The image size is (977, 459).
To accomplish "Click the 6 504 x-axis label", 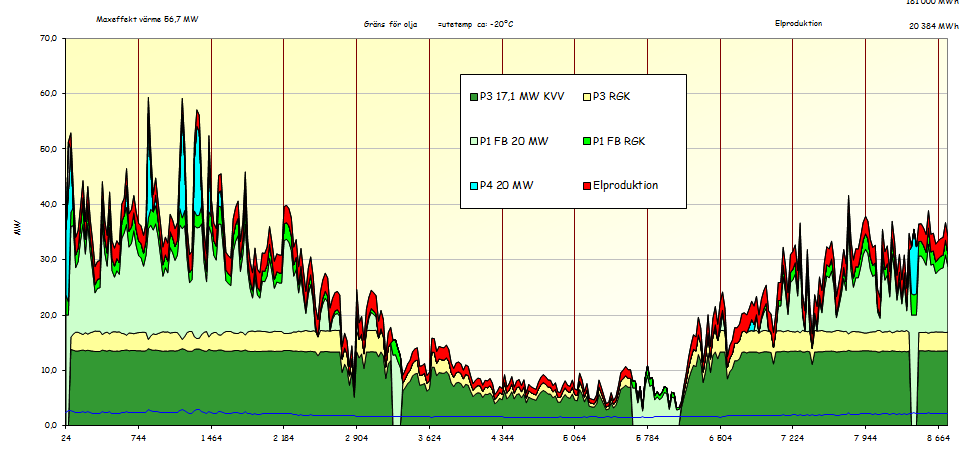I will pyautogui.click(x=720, y=438).
